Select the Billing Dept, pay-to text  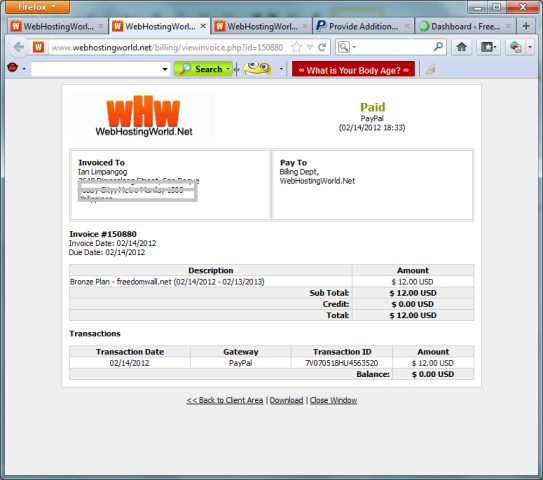tap(299, 172)
